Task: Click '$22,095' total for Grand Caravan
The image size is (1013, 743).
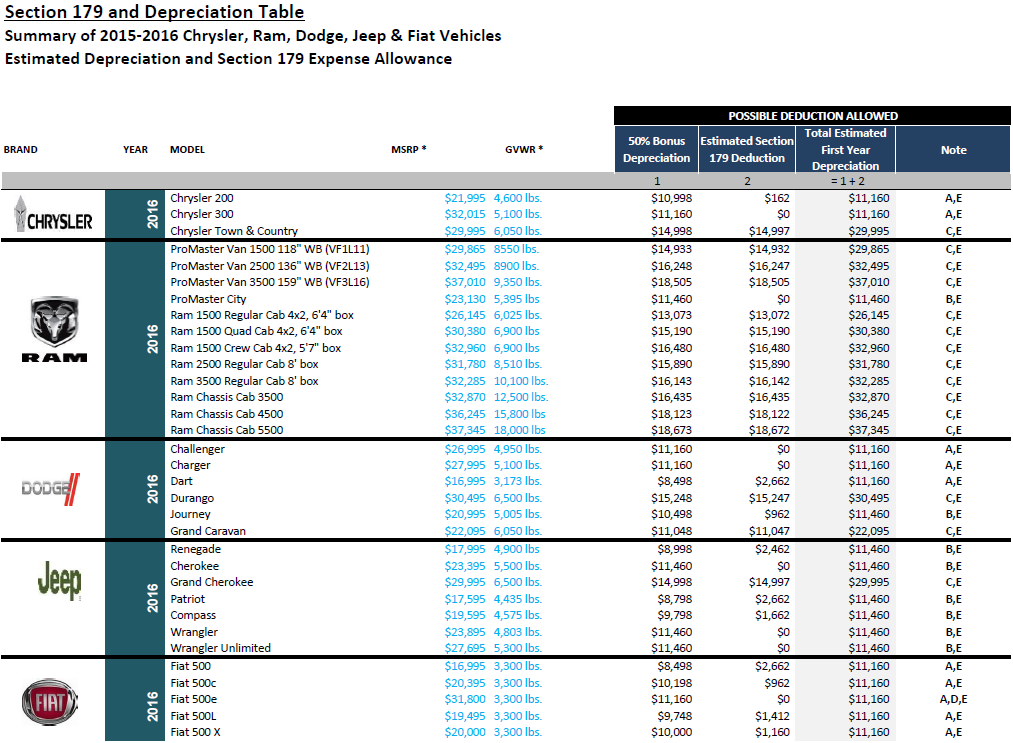Action: coord(868,530)
